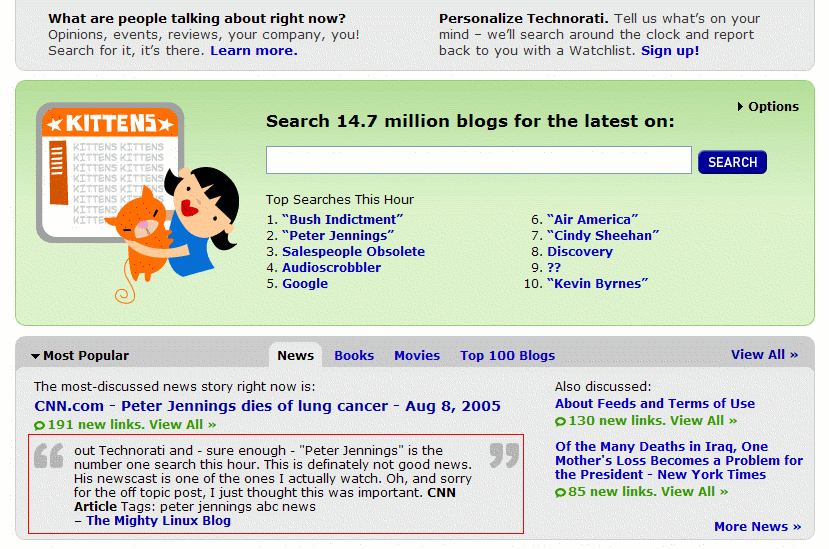The image size is (829, 549).
Task: Click the Kittens girl-and-cat illustration
Action: pyautogui.click(x=137, y=203)
